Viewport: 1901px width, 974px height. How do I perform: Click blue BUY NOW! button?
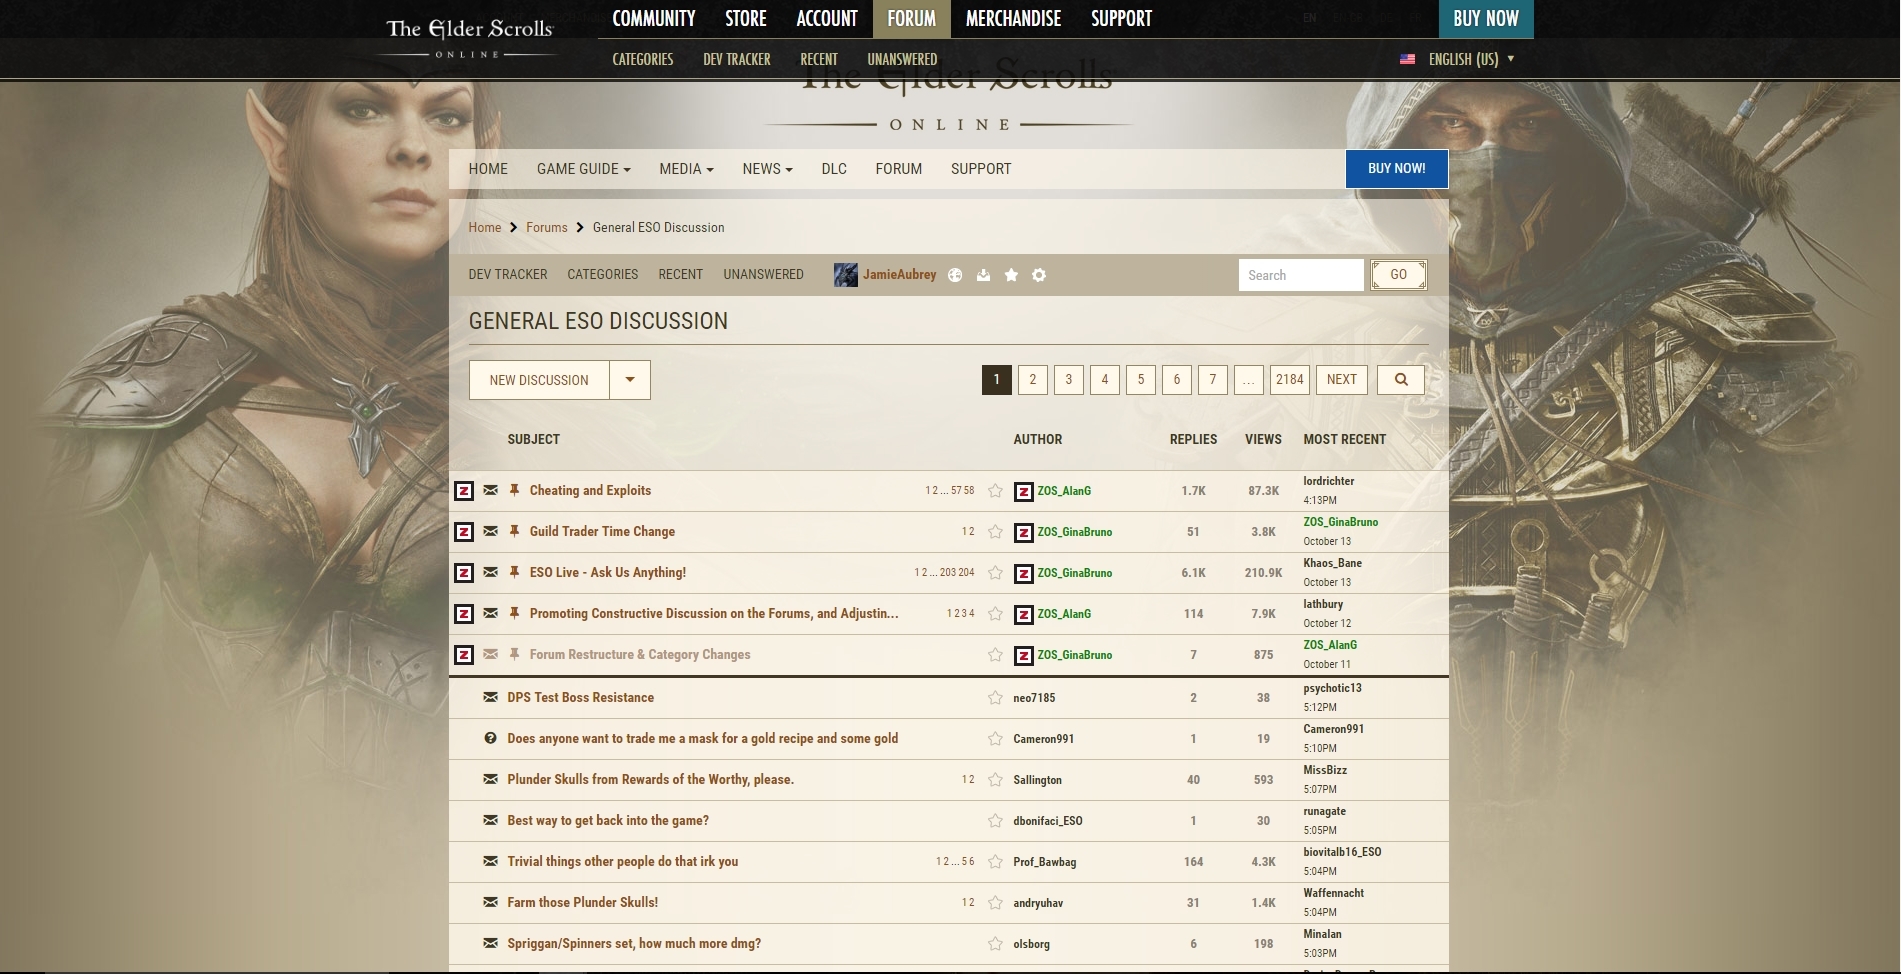point(1396,169)
